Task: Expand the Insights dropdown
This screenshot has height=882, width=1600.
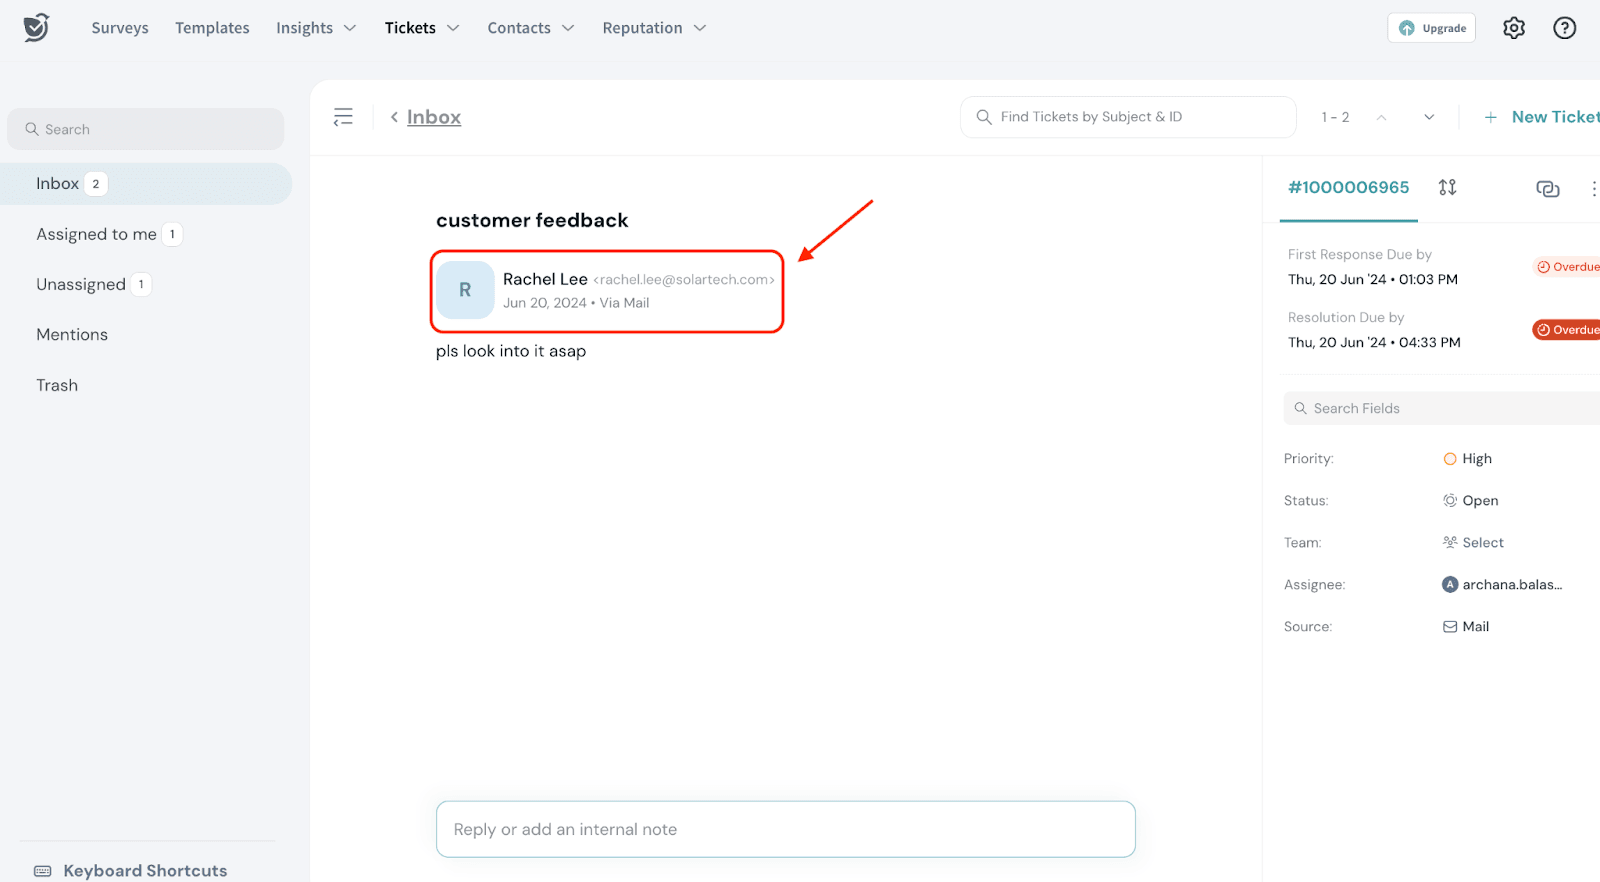Action: [x=316, y=28]
